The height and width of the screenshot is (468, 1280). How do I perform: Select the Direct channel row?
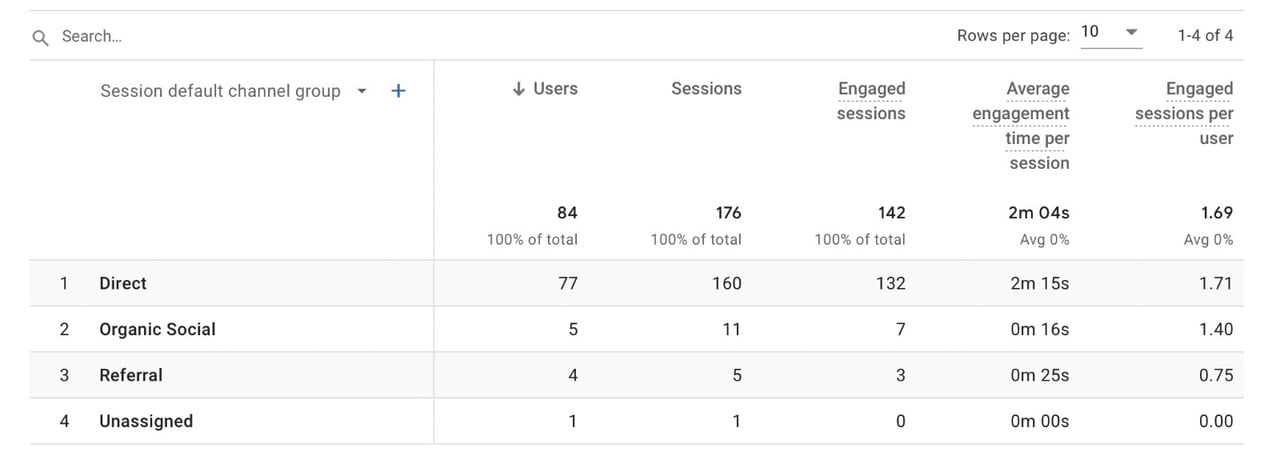(x=637, y=283)
